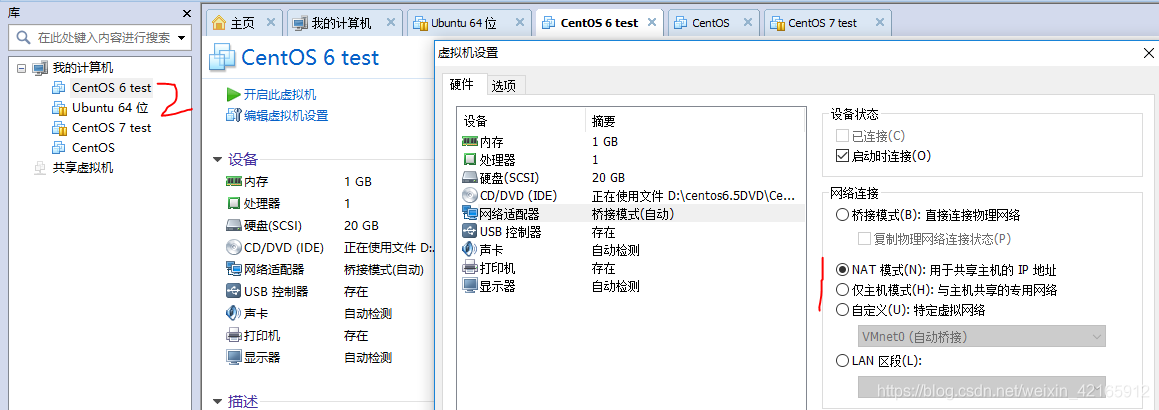The width and height of the screenshot is (1159, 410).
Task: Click 打印机 icon in summary devices
Action: point(234,335)
